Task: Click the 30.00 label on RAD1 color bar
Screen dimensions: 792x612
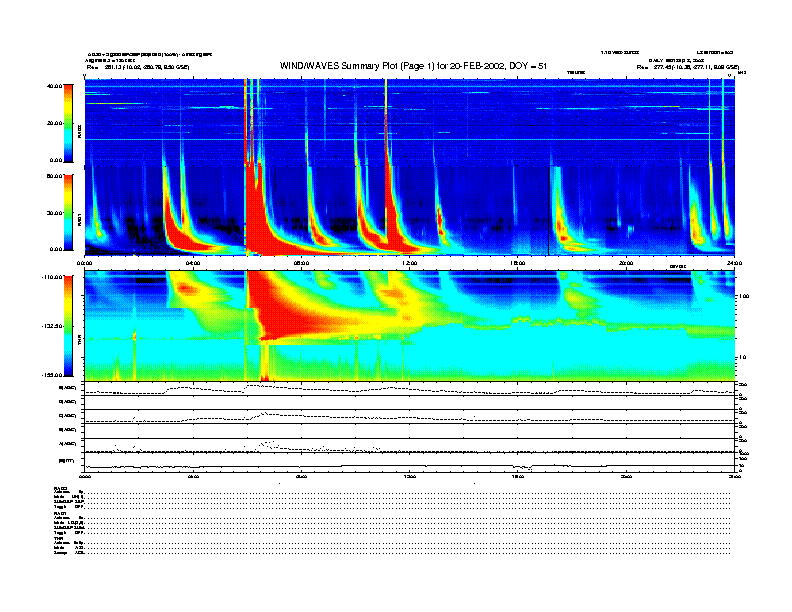Action: coord(54,213)
